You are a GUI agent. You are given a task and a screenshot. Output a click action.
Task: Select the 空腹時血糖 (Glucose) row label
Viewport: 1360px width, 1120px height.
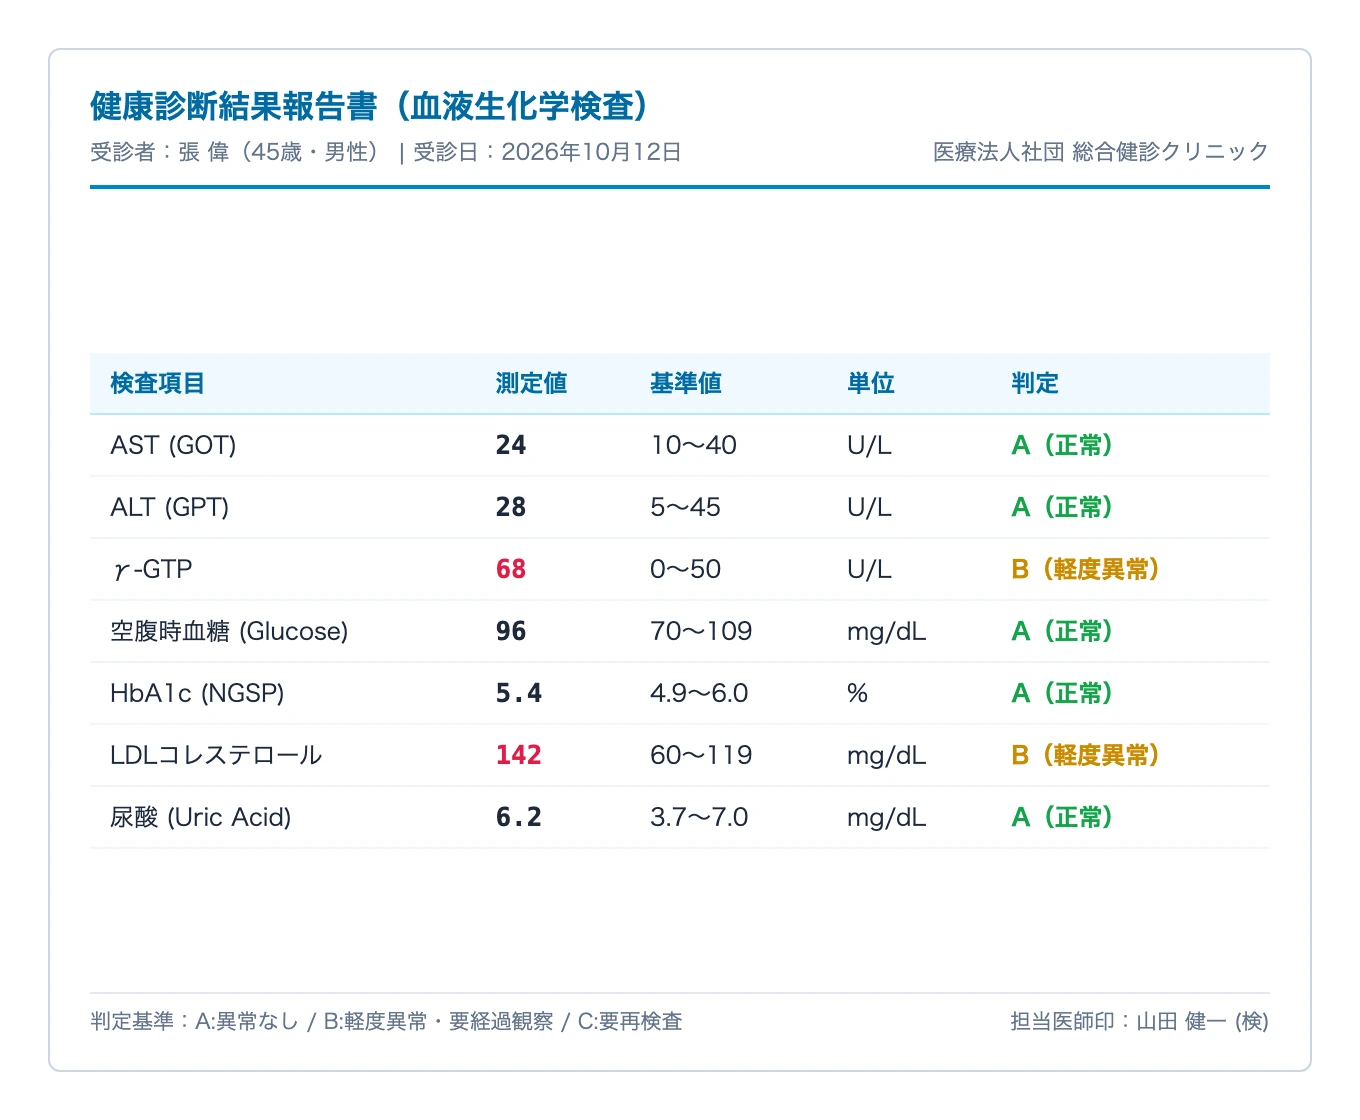229,631
